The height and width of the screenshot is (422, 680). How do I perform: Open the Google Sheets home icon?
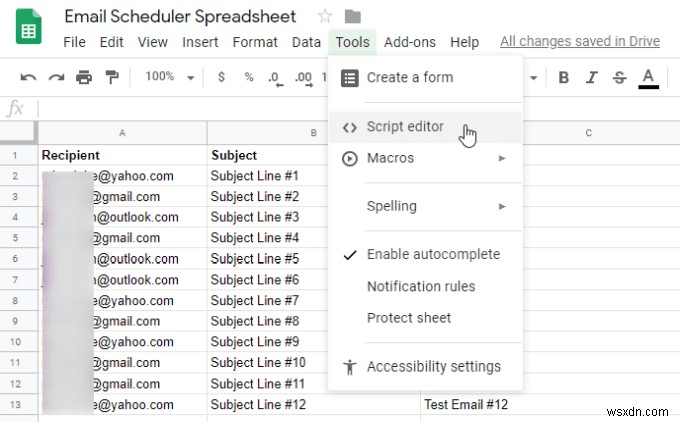click(27, 27)
